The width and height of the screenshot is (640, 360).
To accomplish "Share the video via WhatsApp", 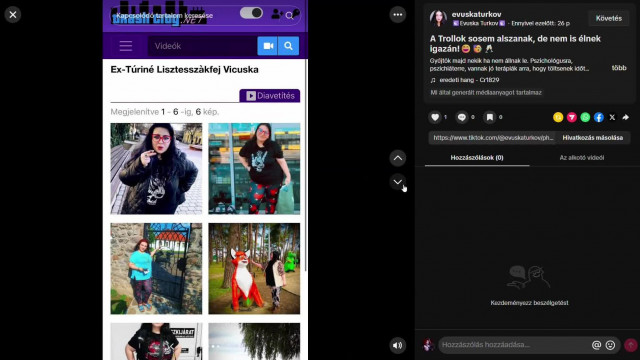I will click(x=585, y=117).
